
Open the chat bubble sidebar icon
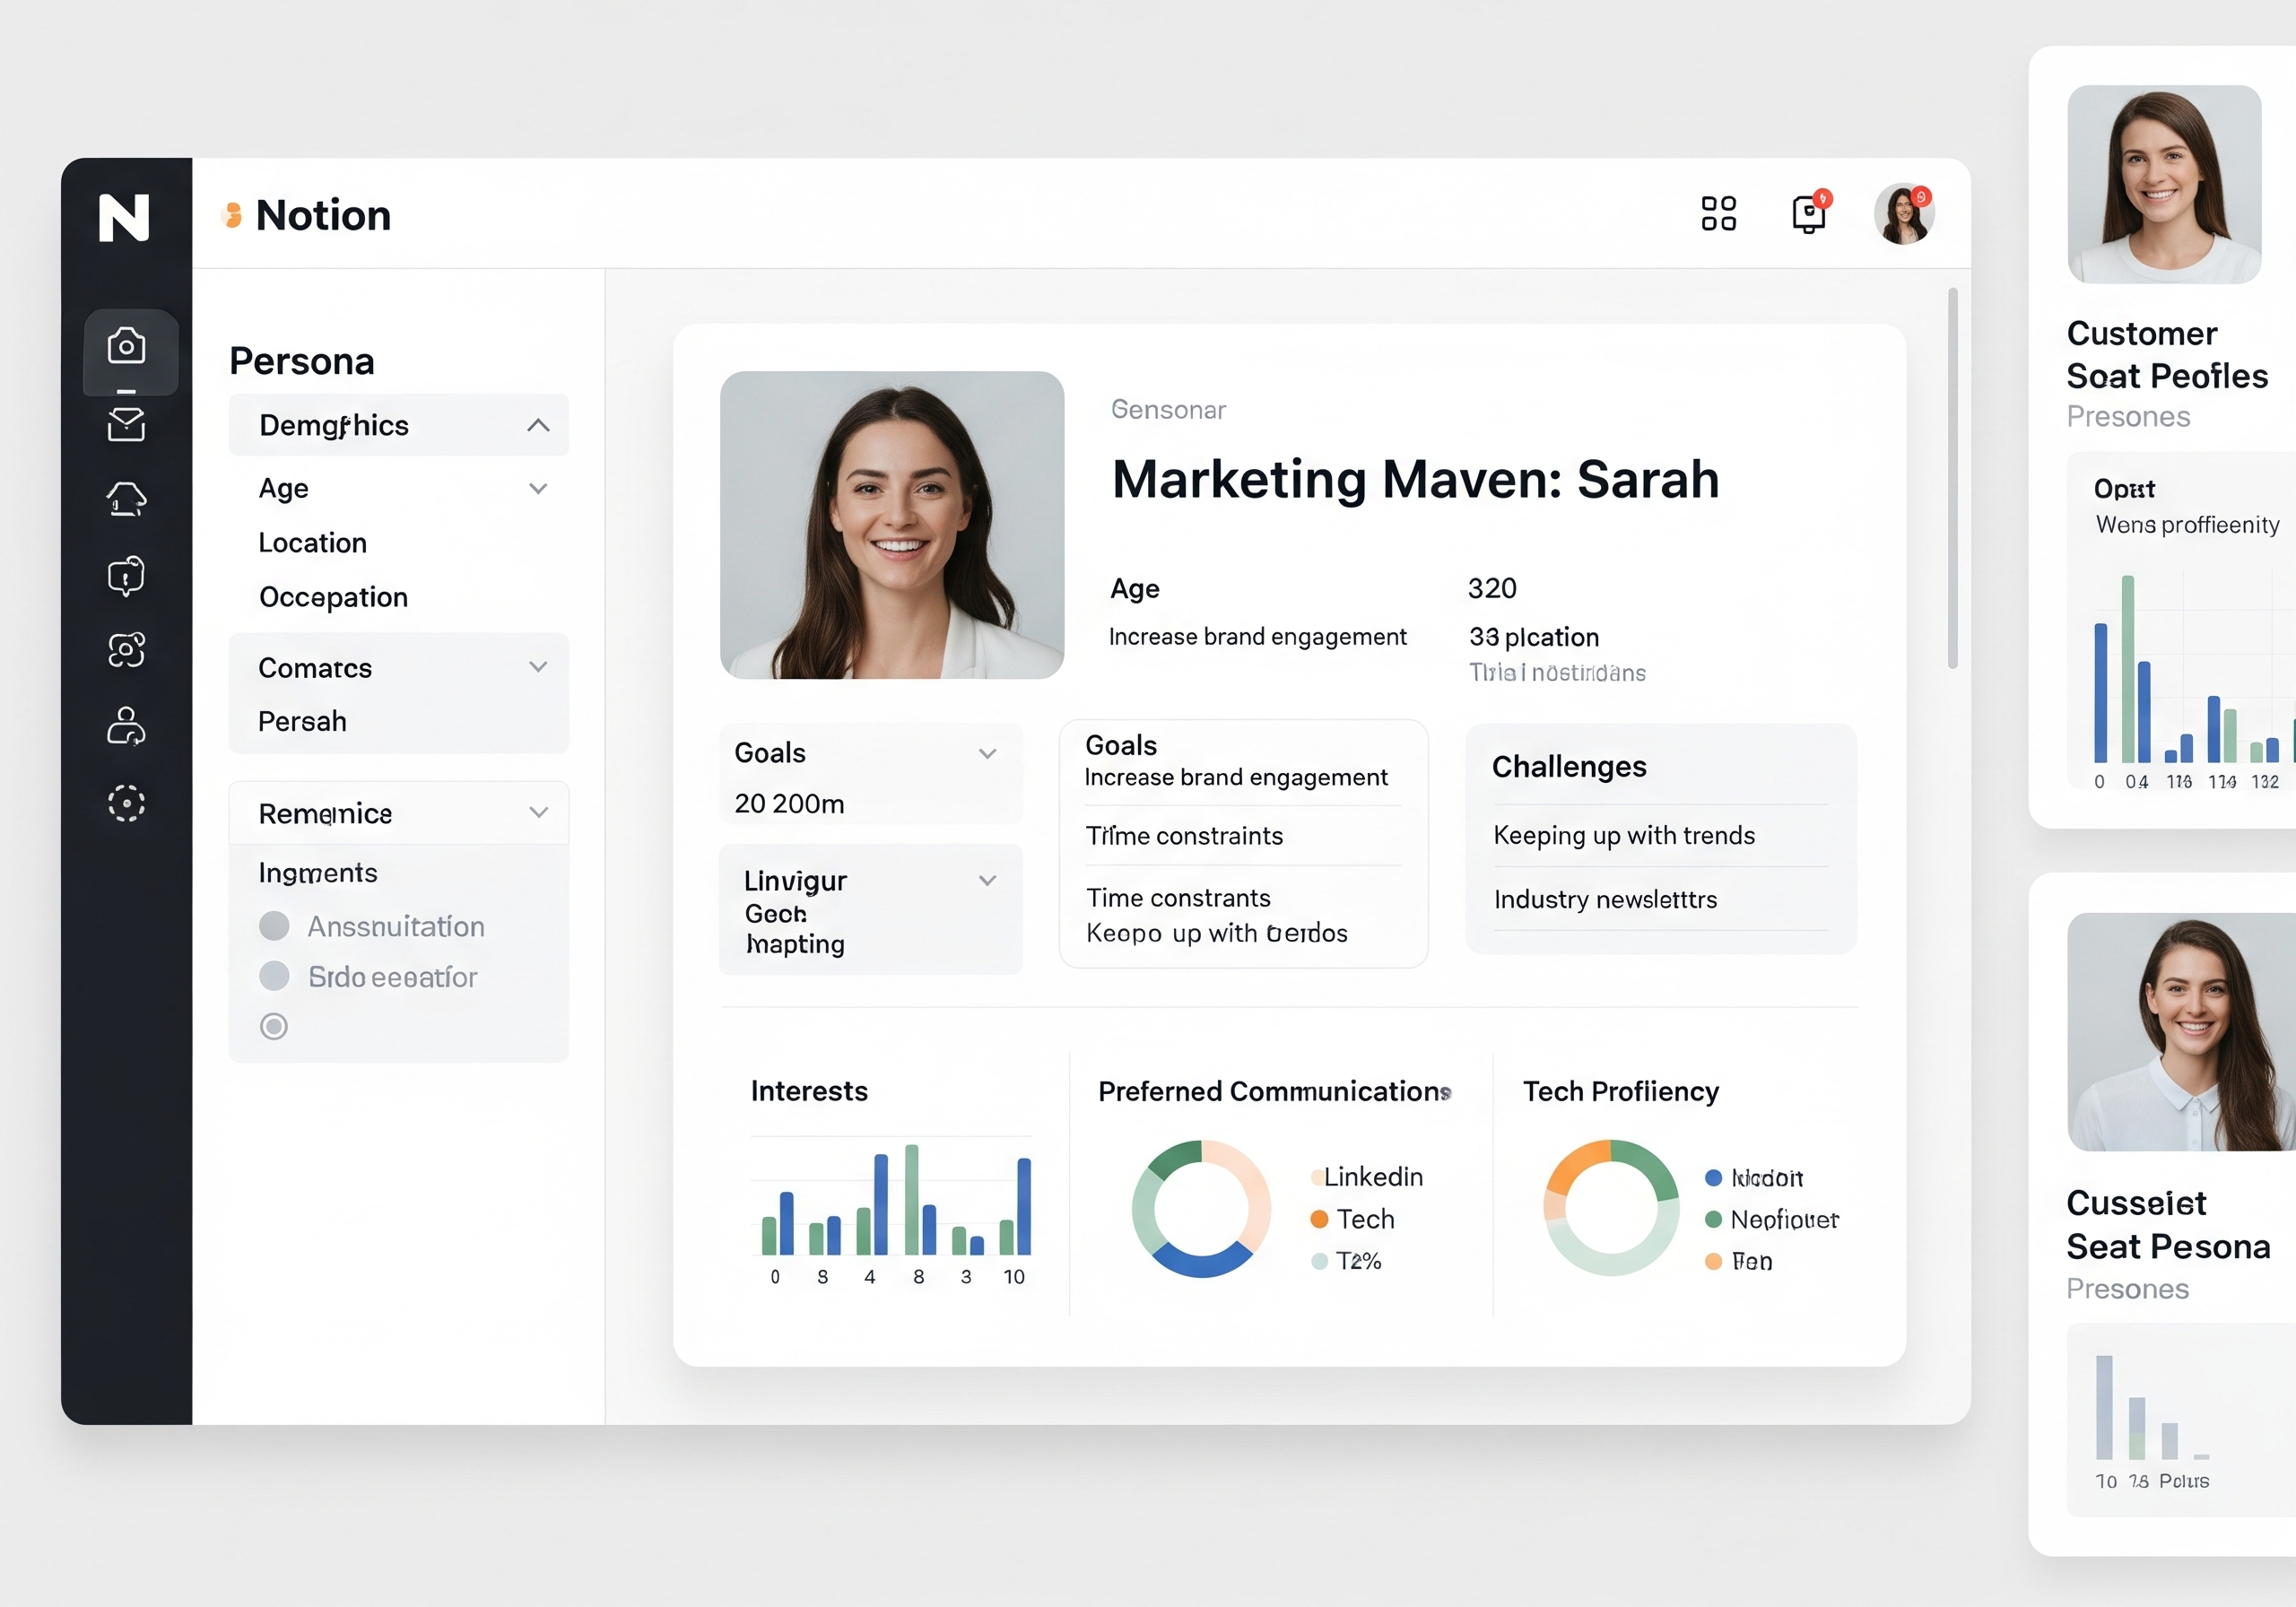coord(126,575)
